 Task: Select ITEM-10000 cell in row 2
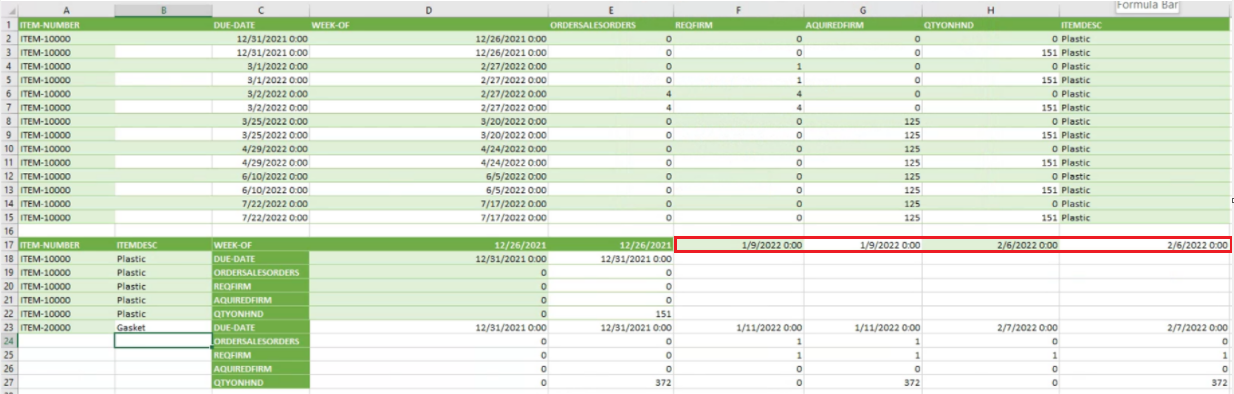tap(66, 38)
